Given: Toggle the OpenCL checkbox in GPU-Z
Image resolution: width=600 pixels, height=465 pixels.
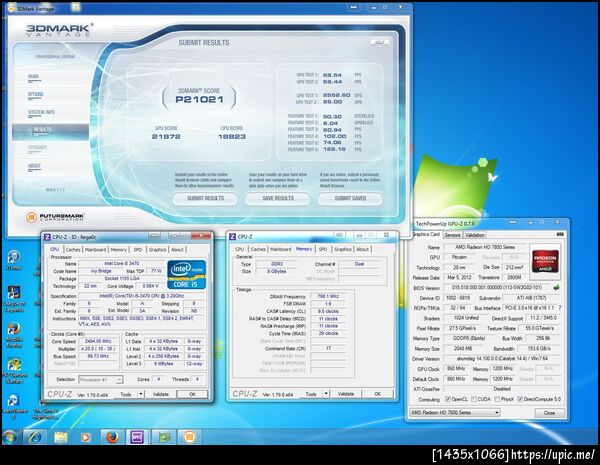Looking at the screenshot, I should click(x=448, y=399).
